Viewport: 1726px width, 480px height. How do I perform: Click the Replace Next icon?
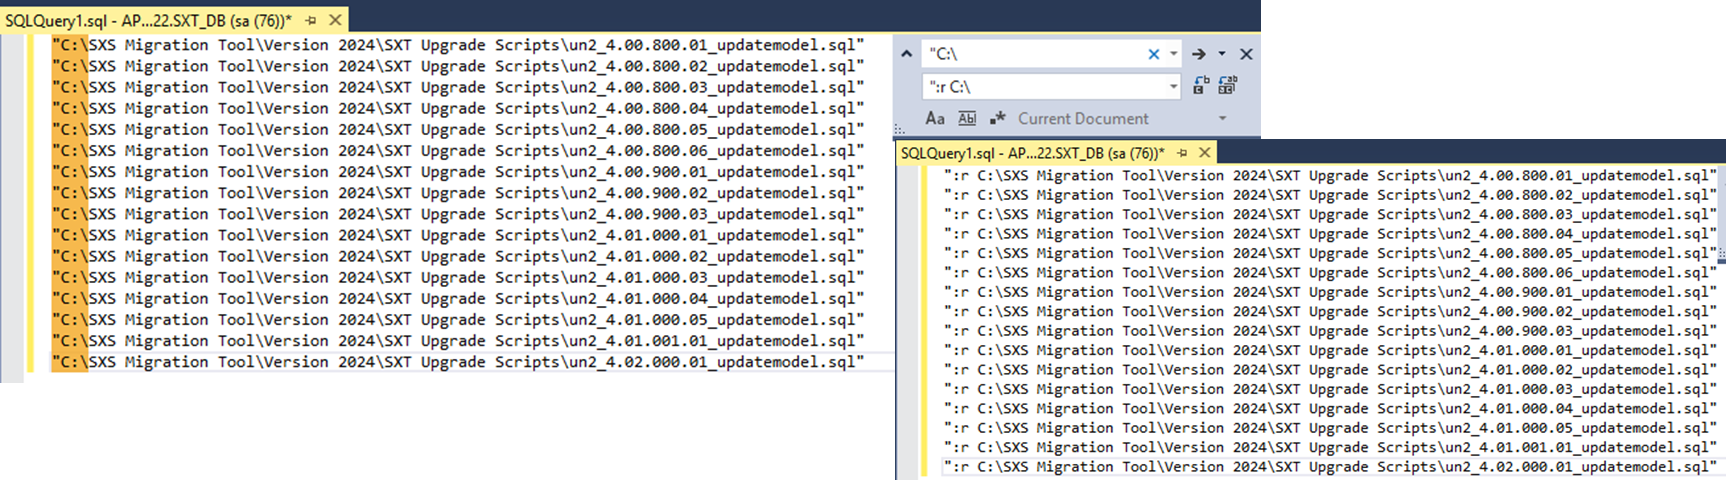(x=1201, y=86)
